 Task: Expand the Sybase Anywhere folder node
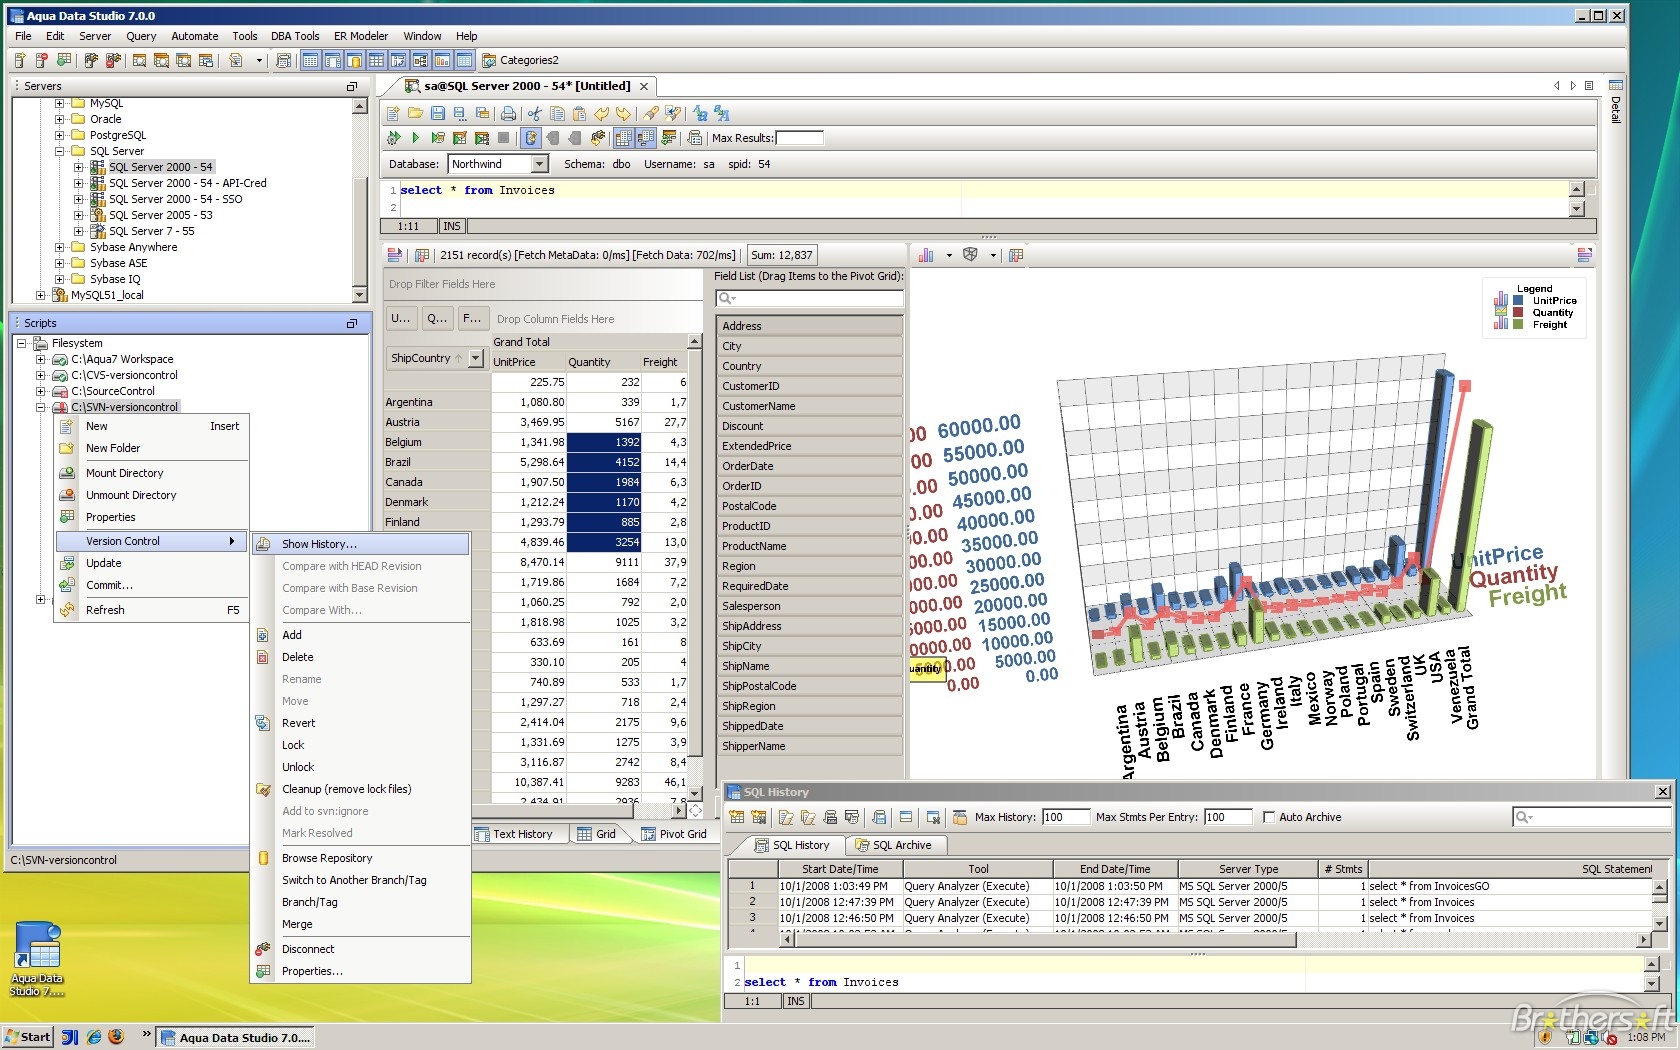(60, 247)
